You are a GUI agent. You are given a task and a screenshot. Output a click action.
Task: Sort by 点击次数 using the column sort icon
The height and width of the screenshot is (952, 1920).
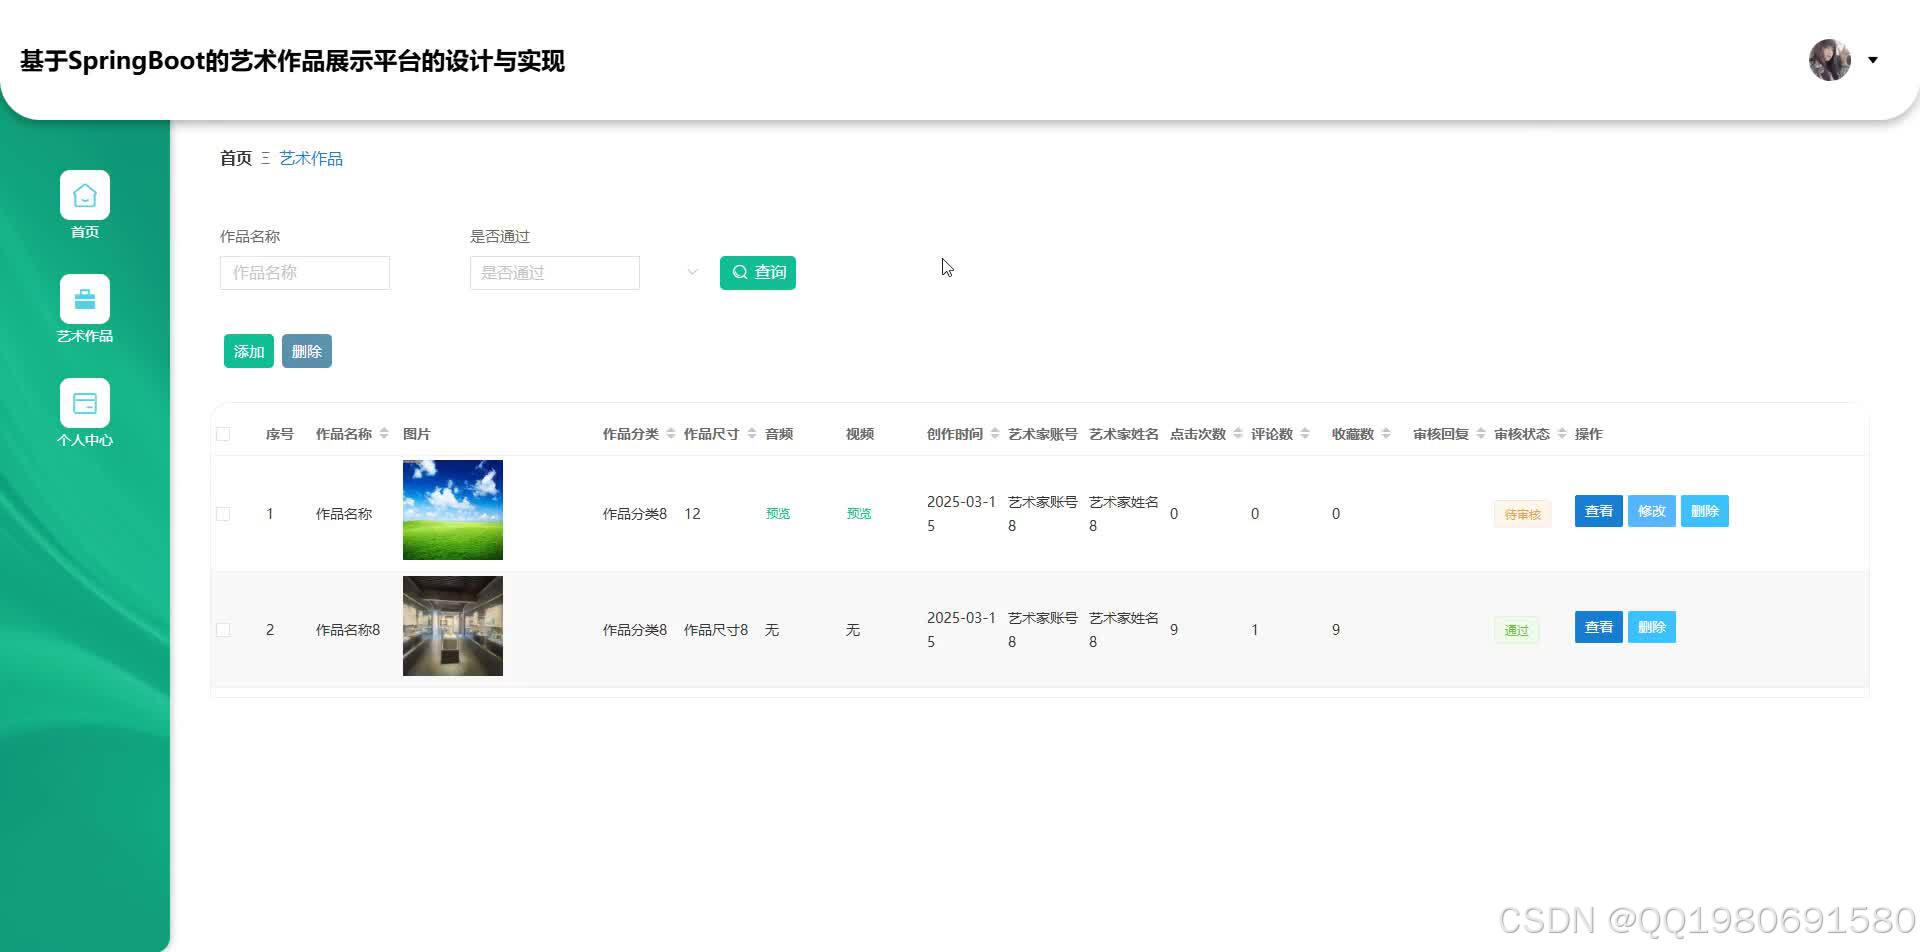click(x=1236, y=433)
